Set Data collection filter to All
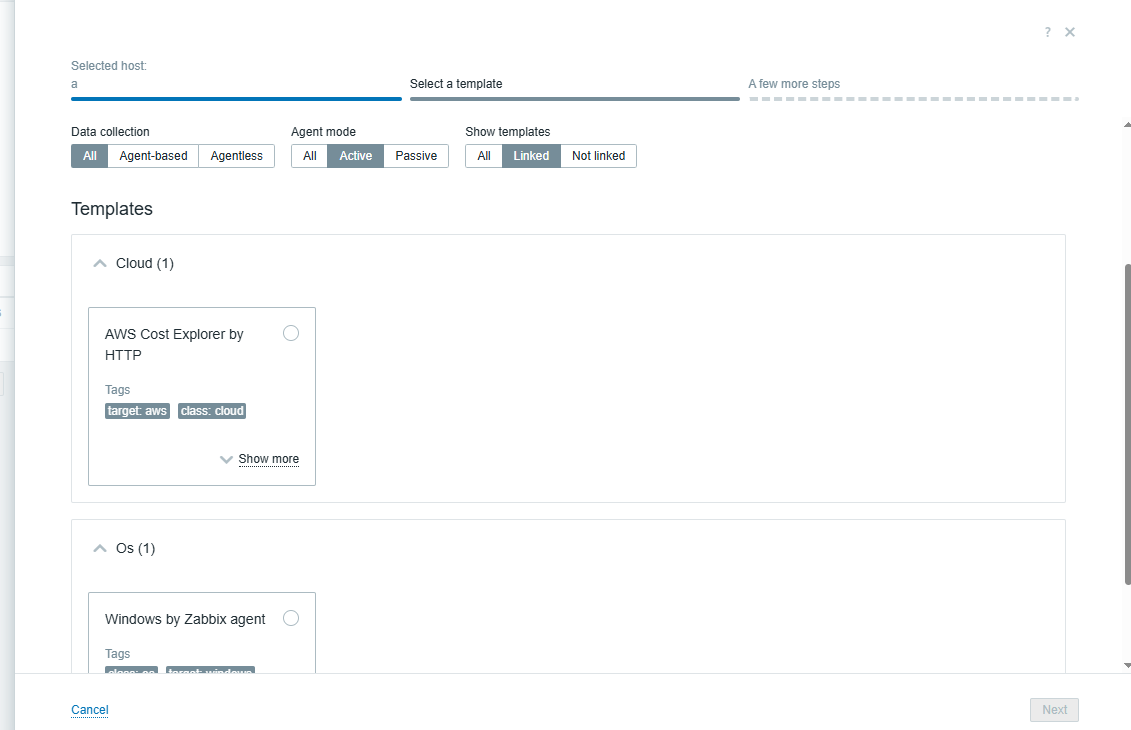The image size is (1131, 730). click(89, 156)
